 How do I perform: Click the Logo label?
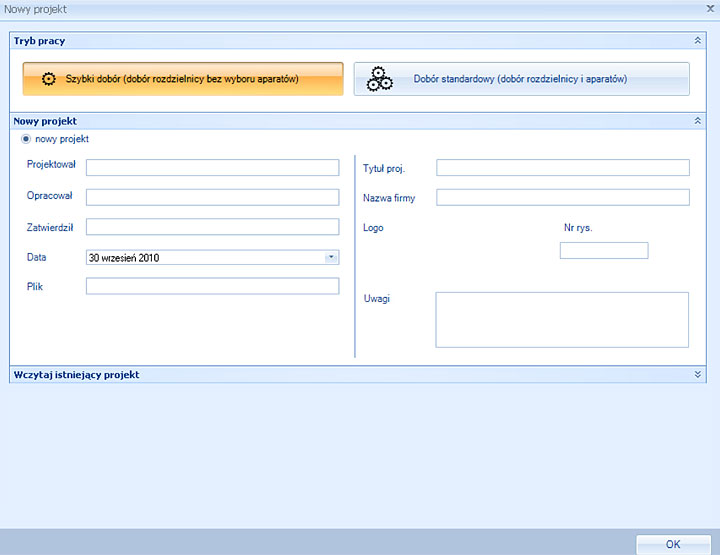click(x=373, y=228)
